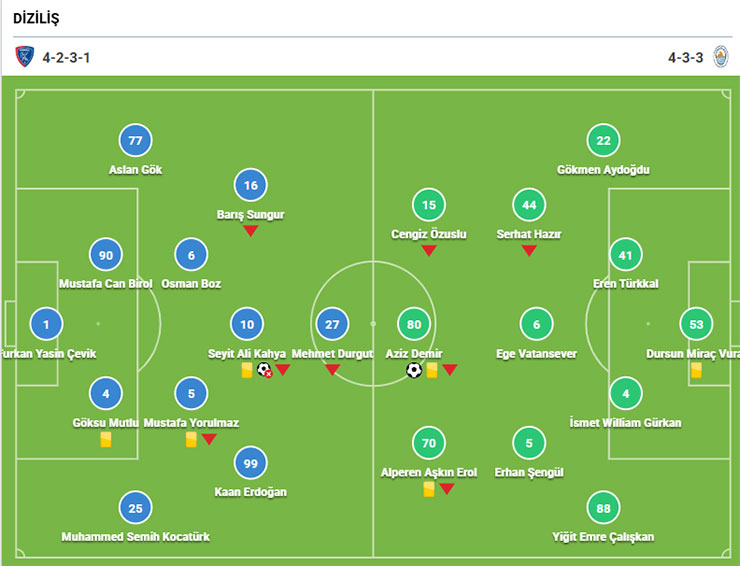Select number 88 Yiğit Emre Çalışkan

[x=604, y=508]
